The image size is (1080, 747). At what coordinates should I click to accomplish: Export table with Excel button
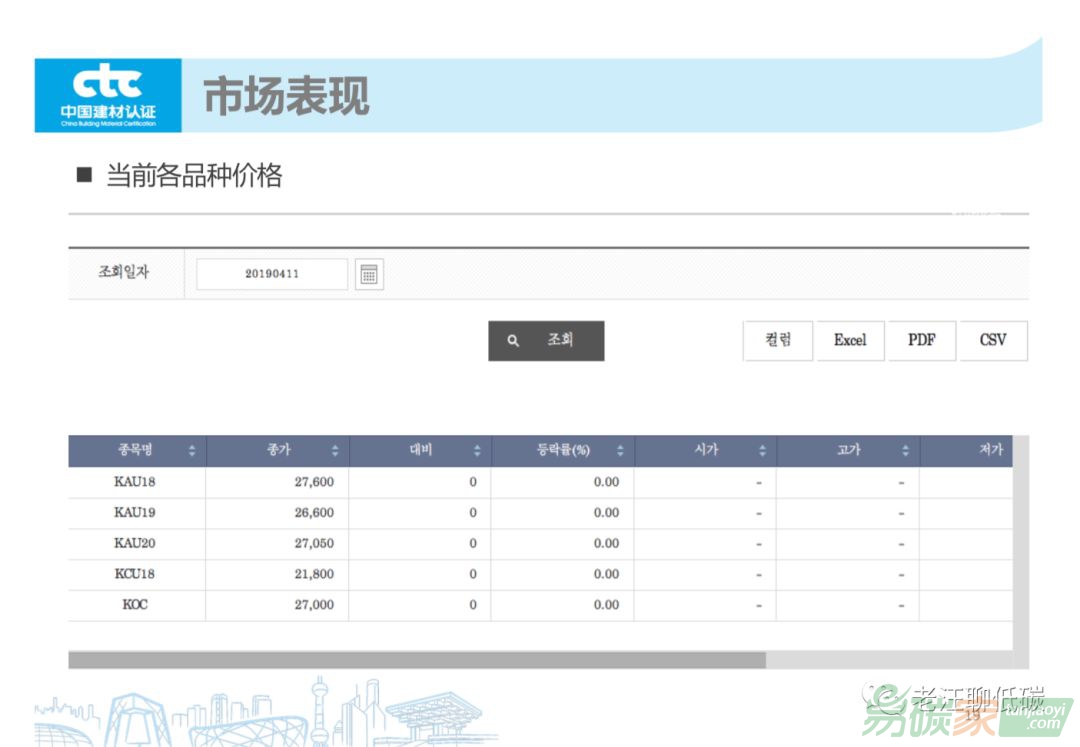point(850,341)
